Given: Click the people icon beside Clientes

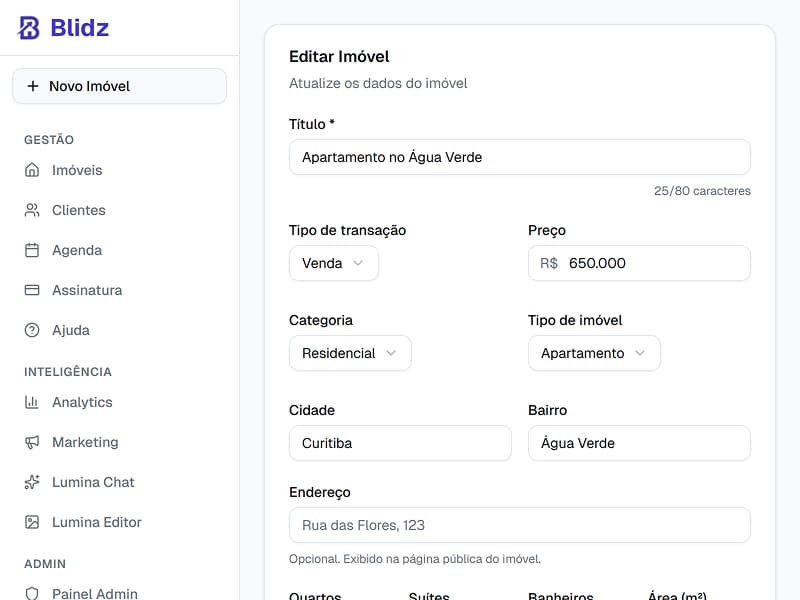Looking at the screenshot, I should pyautogui.click(x=32, y=210).
